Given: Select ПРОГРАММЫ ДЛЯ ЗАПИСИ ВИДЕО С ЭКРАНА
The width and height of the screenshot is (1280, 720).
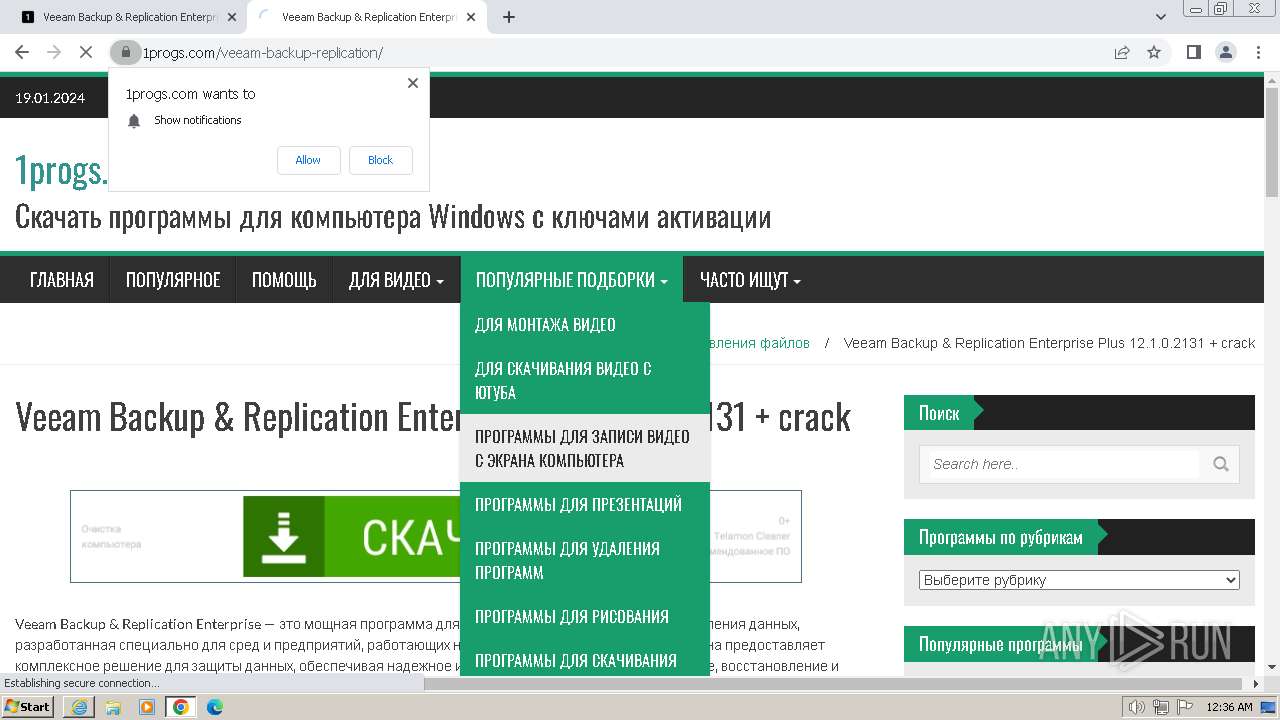Looking at the screenshot, I should tap(585, 448).
